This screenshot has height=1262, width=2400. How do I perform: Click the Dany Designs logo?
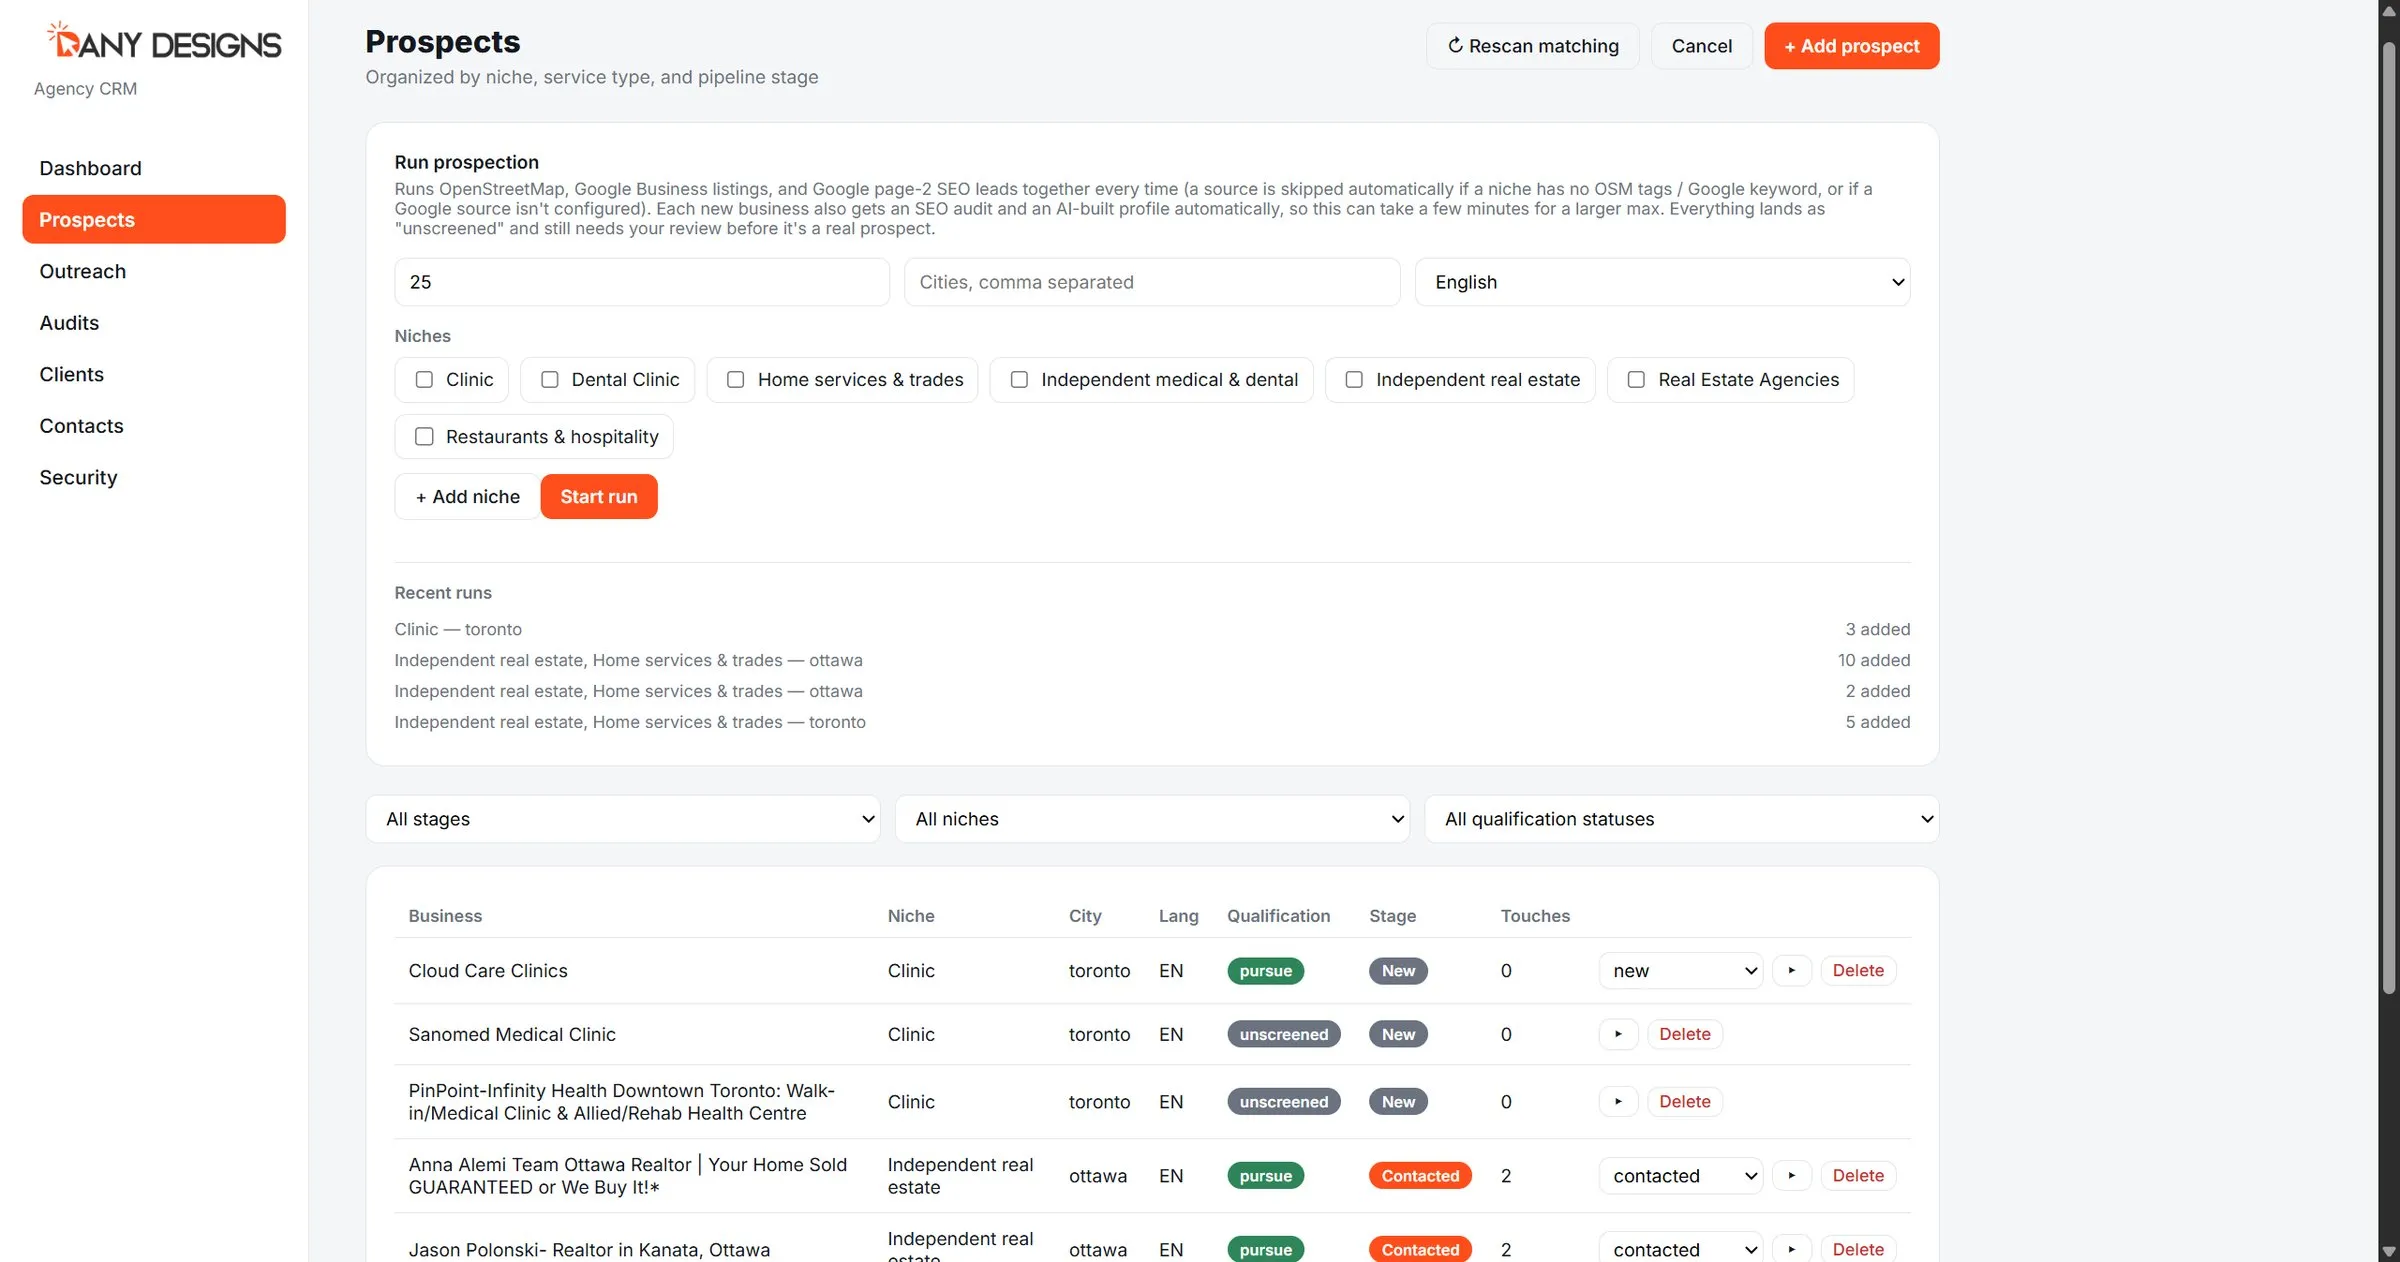point(164,42)
